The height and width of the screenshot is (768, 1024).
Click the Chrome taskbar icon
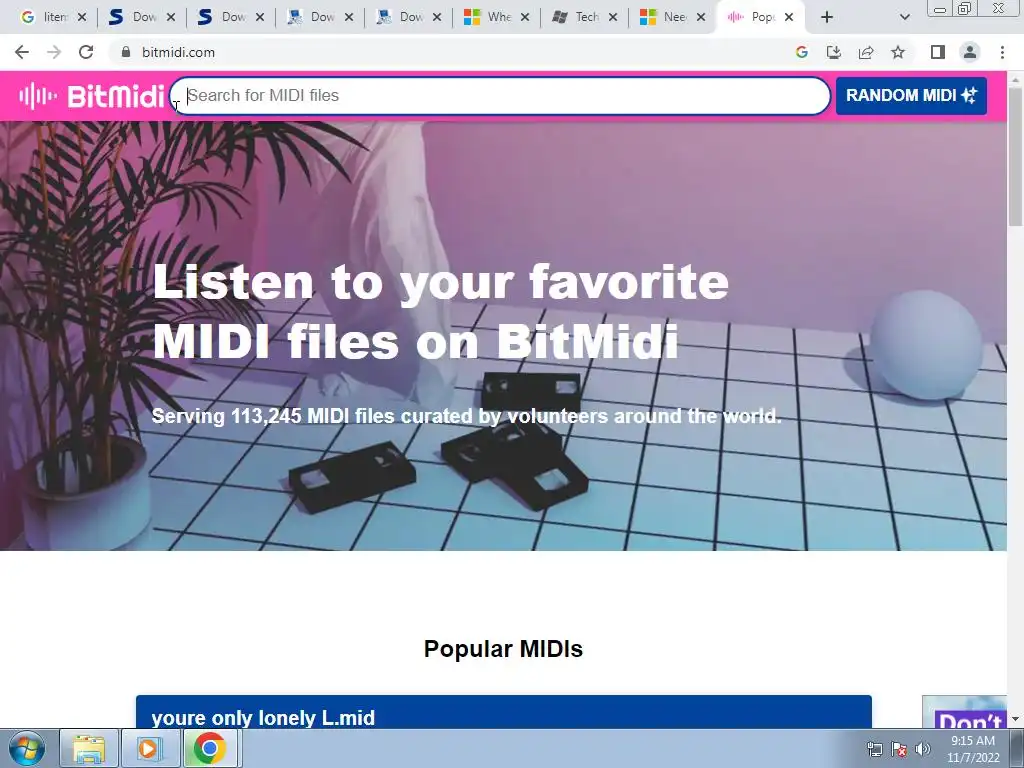click(x=210, y=748)
